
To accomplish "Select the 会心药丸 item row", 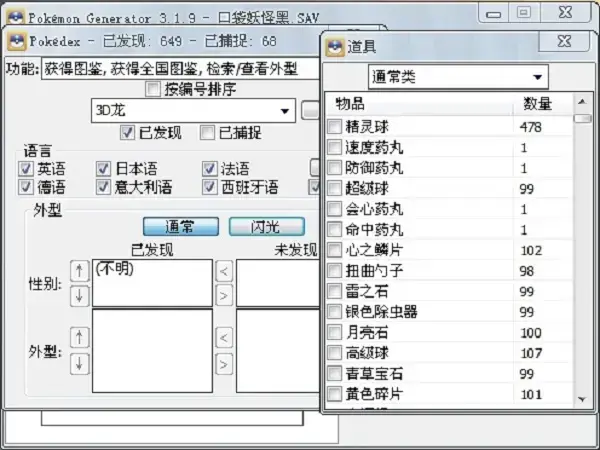I will (450, 209).
